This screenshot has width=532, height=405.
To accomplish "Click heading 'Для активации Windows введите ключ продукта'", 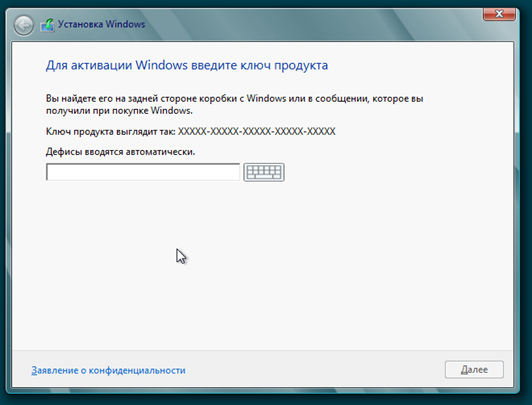I will pyautogui.click(x=187, y=65).
